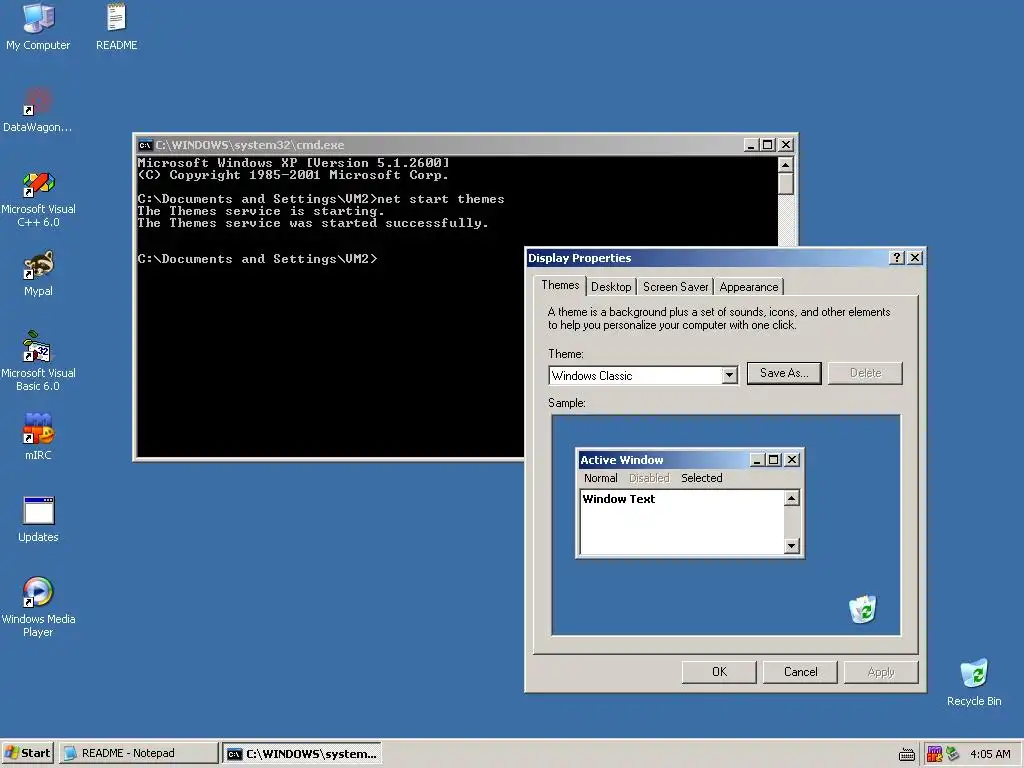Click the colorful shield tray icon
The width and height of the screenshot is (1024, 768).
(x=934, y=754)
